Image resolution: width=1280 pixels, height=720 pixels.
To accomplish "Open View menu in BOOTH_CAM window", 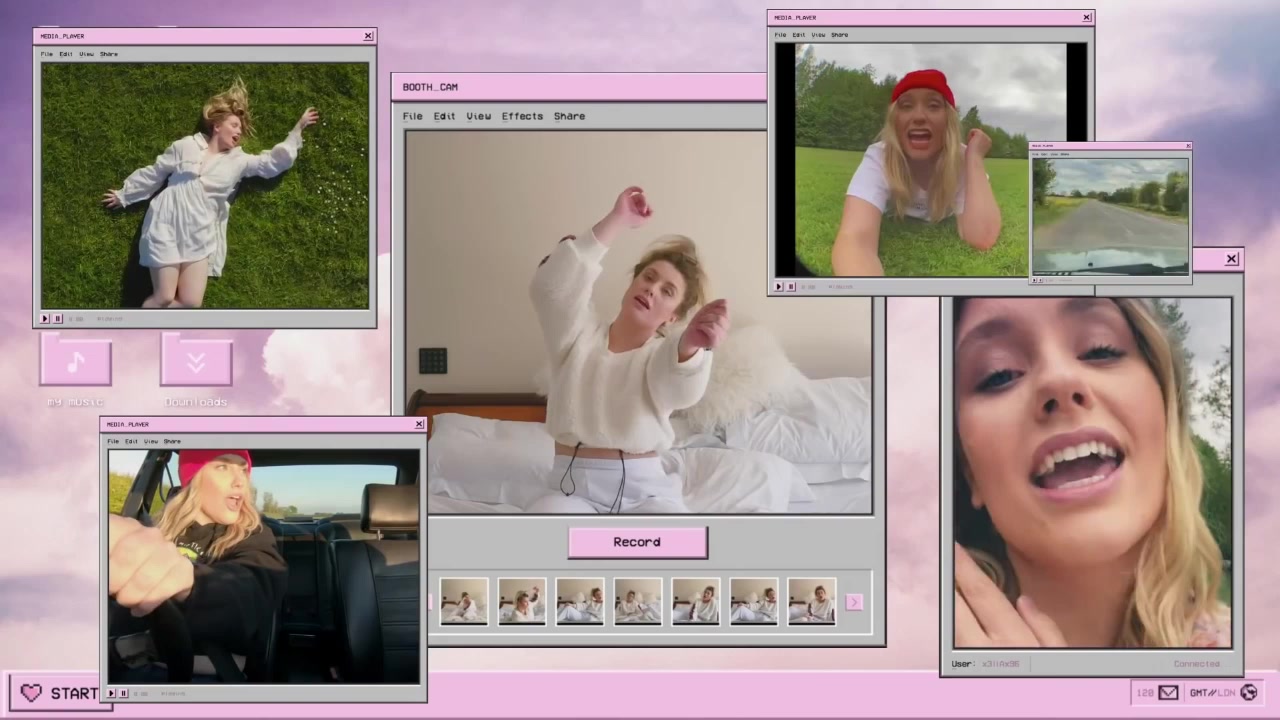I will tap(478, 116).
